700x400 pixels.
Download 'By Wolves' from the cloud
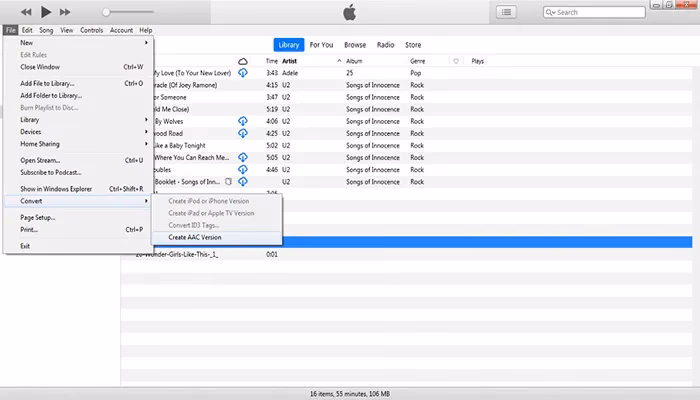tap(242, 121)
